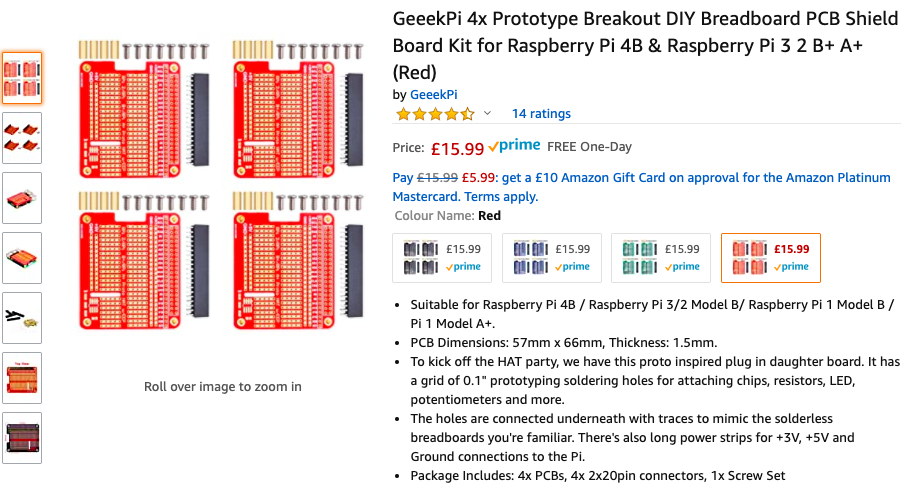This screenshot has height=498, width=919.
Task: Select the red colour variant swatch
Action: point(770,258)
